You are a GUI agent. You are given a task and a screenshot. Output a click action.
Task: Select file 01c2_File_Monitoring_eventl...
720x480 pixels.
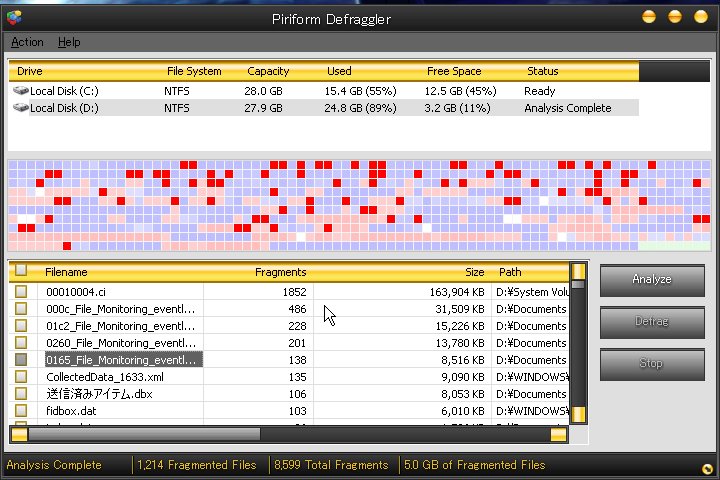click(x=121, y=326)
